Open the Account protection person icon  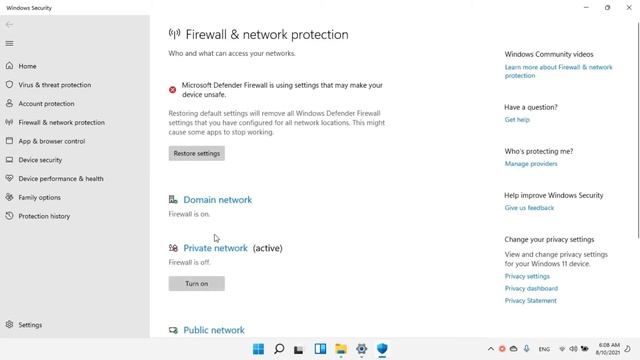pyautogui.click(x=9, y=103)
